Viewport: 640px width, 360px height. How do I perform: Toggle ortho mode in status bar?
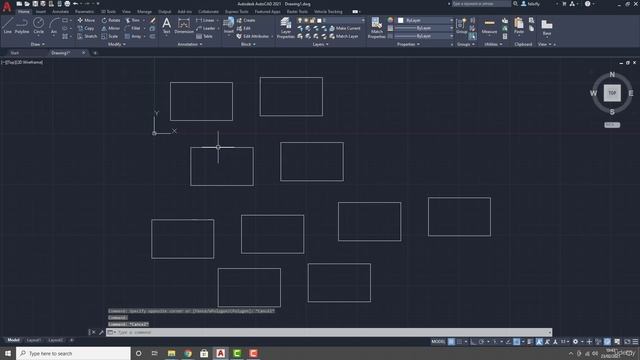473,342
